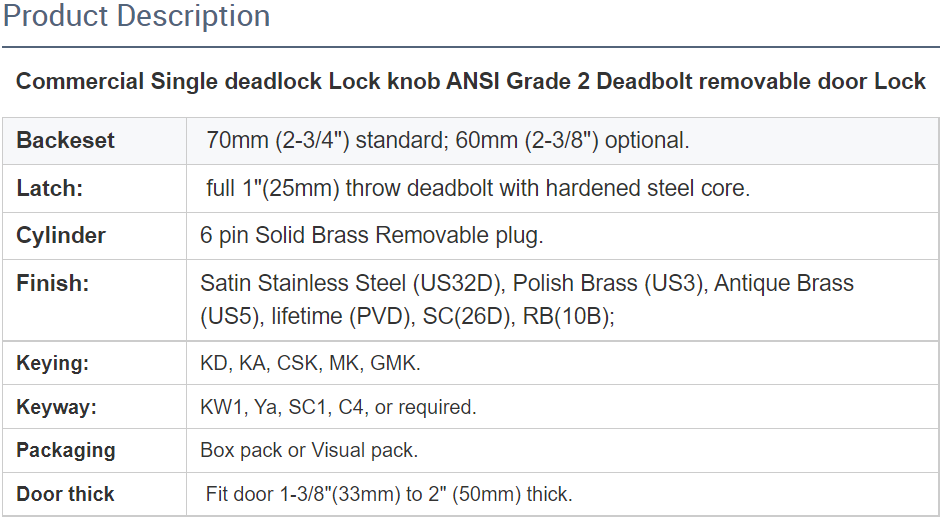Click the Latch: label cell
943x519 pixels.
[50, 188]
